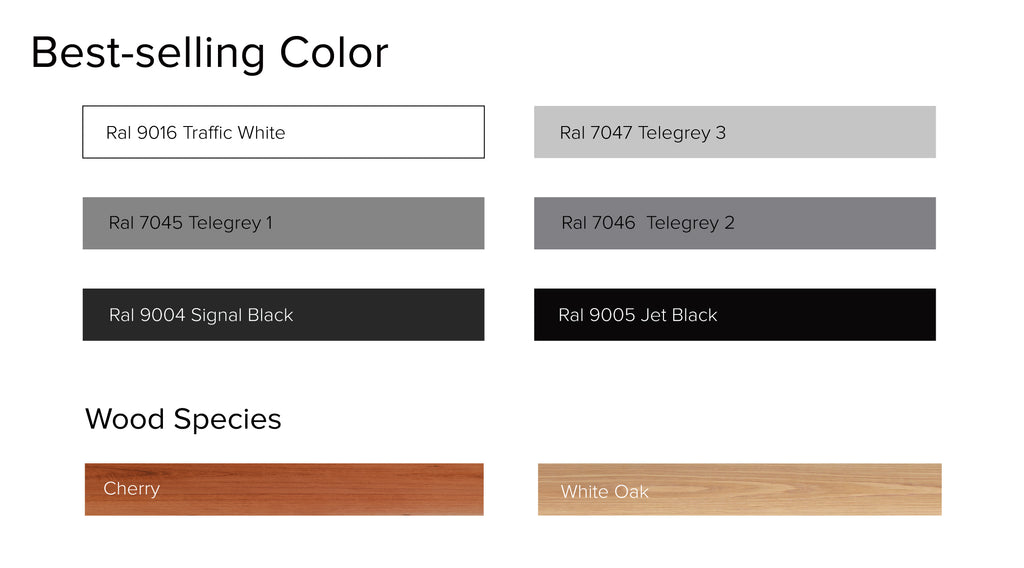Image resolution: width=1024 pixels, height=568 pixels.
Task: Click the "Telegrey 3" label text
Action: point(682,133)
